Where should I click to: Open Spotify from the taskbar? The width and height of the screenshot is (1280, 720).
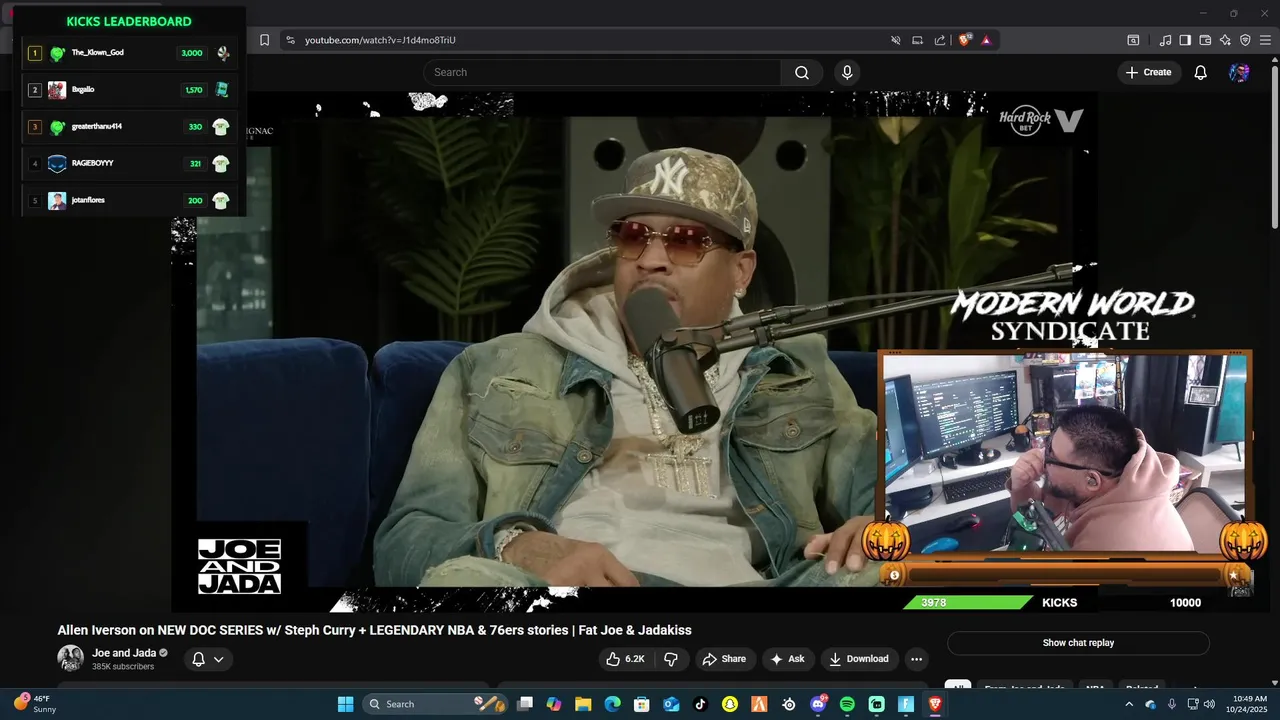[x=847, y=704]
